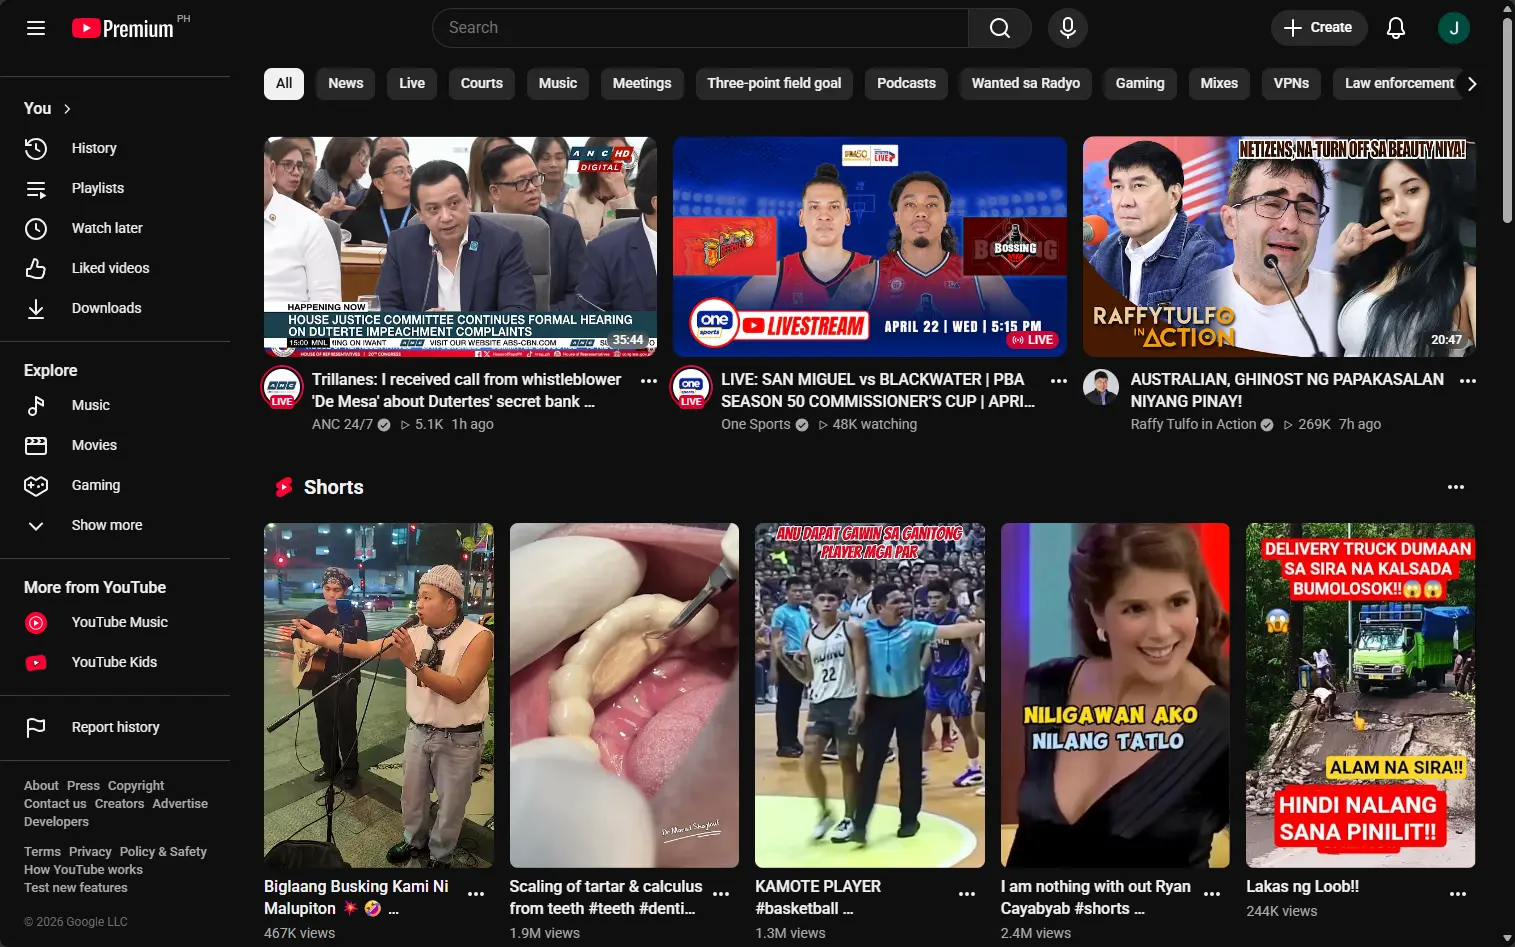Start voice search with microphone icon
Image resolution: width=1515 pixels, height=947 pixels.
click(1068, 28)
